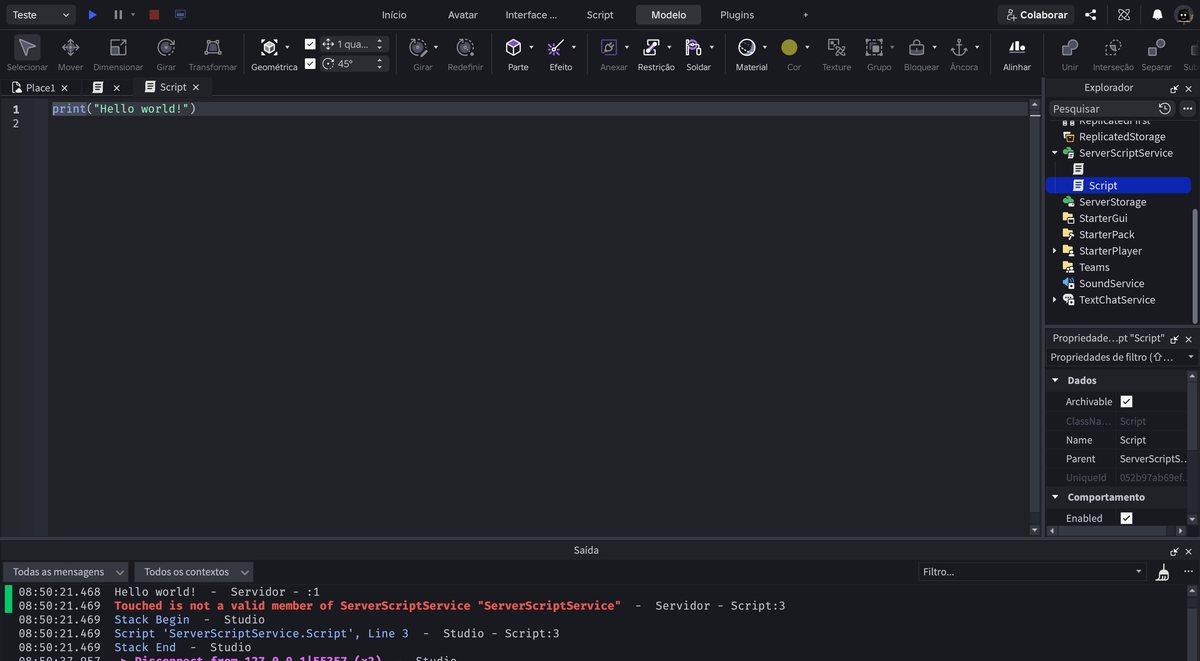Open the Todos os contextos filter dropdown
This screenshot has width=1200, height=661.
tap(193, 572)
